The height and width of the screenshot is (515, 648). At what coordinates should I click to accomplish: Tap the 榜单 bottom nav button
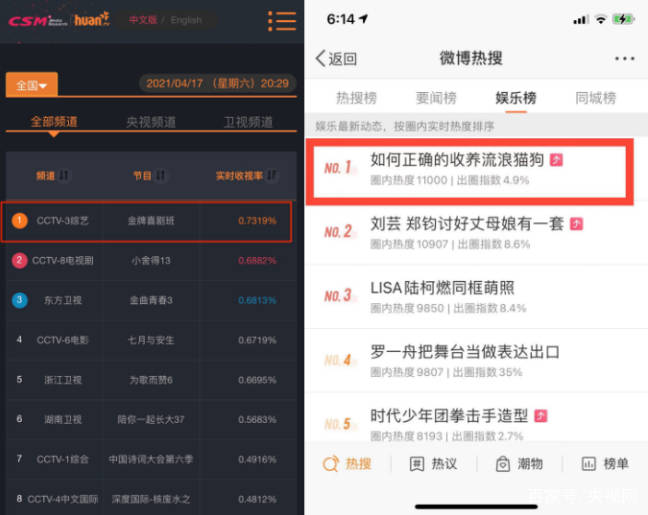(x=605, y=464)
